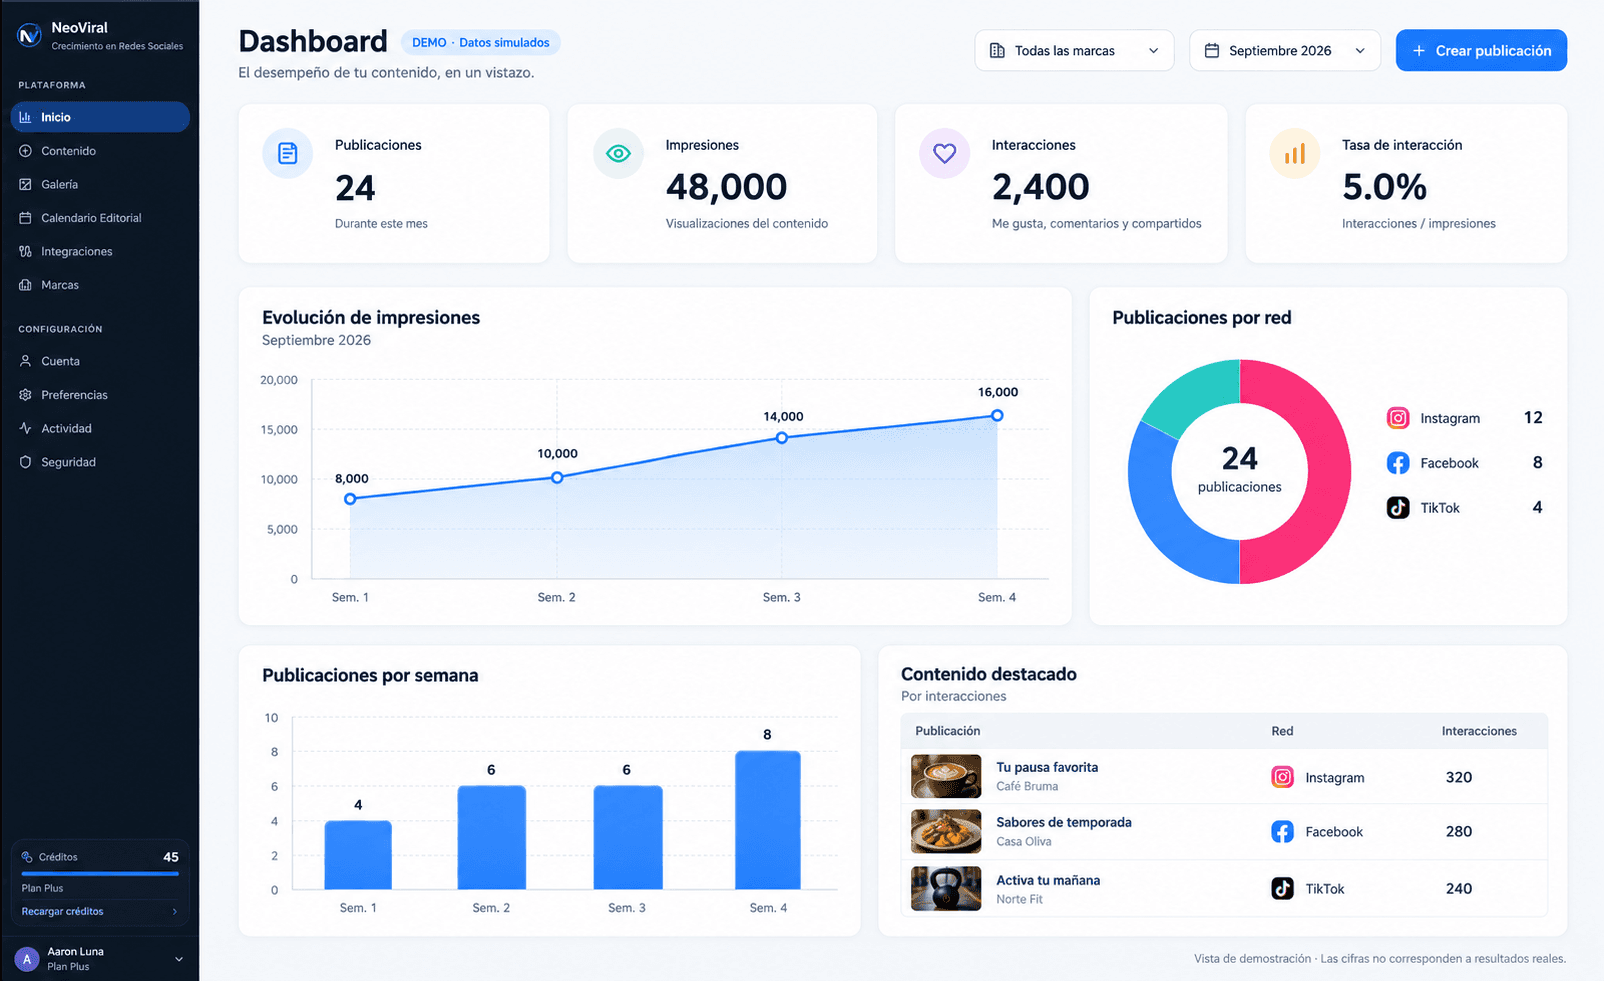Click the Publicaciones document icon
The image size is (1604, 981).
[x=288, y=153]
